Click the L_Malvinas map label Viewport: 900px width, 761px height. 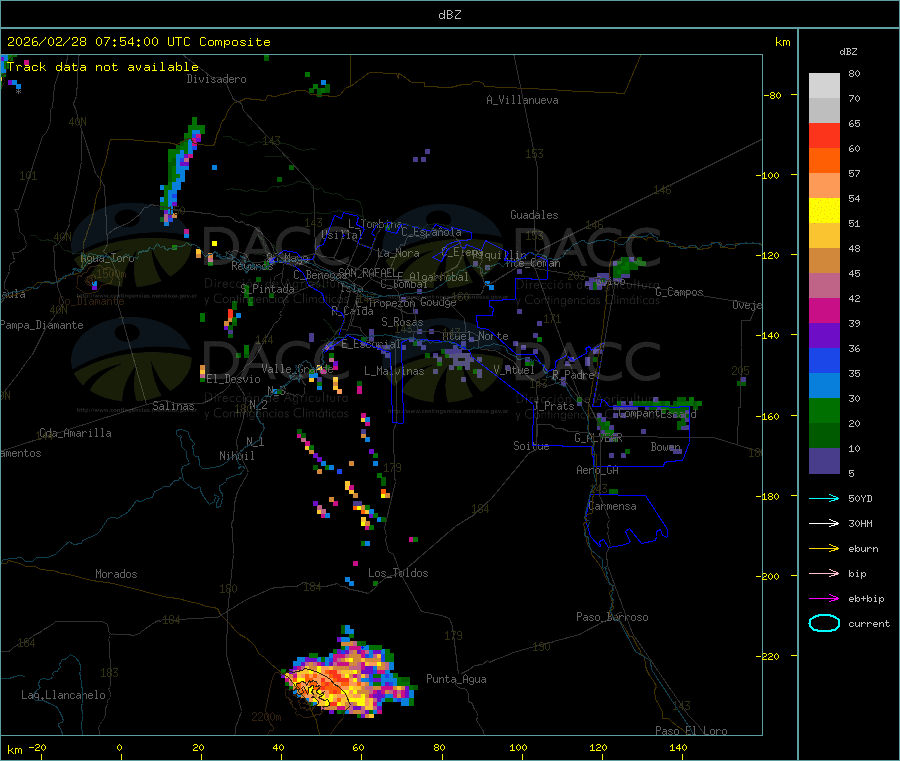394,371
